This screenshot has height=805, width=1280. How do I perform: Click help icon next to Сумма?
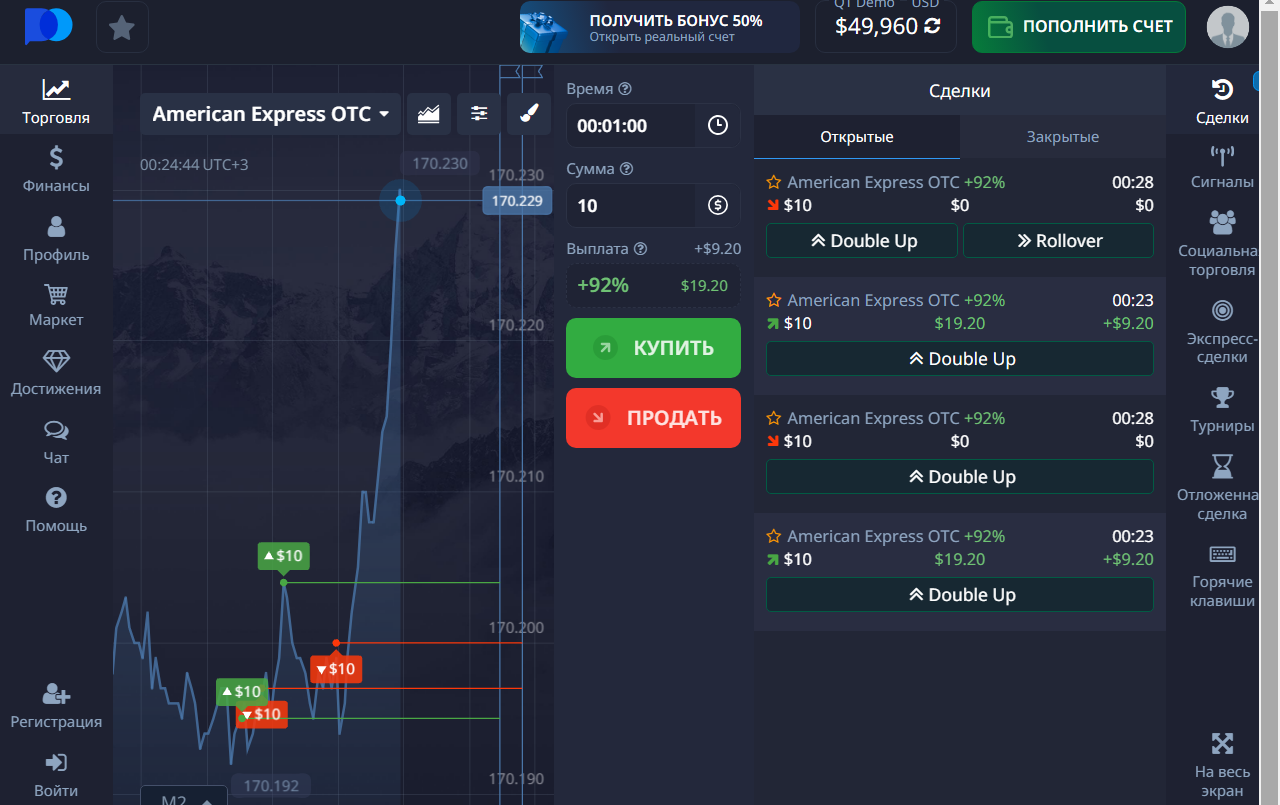(x=626, y=169)
